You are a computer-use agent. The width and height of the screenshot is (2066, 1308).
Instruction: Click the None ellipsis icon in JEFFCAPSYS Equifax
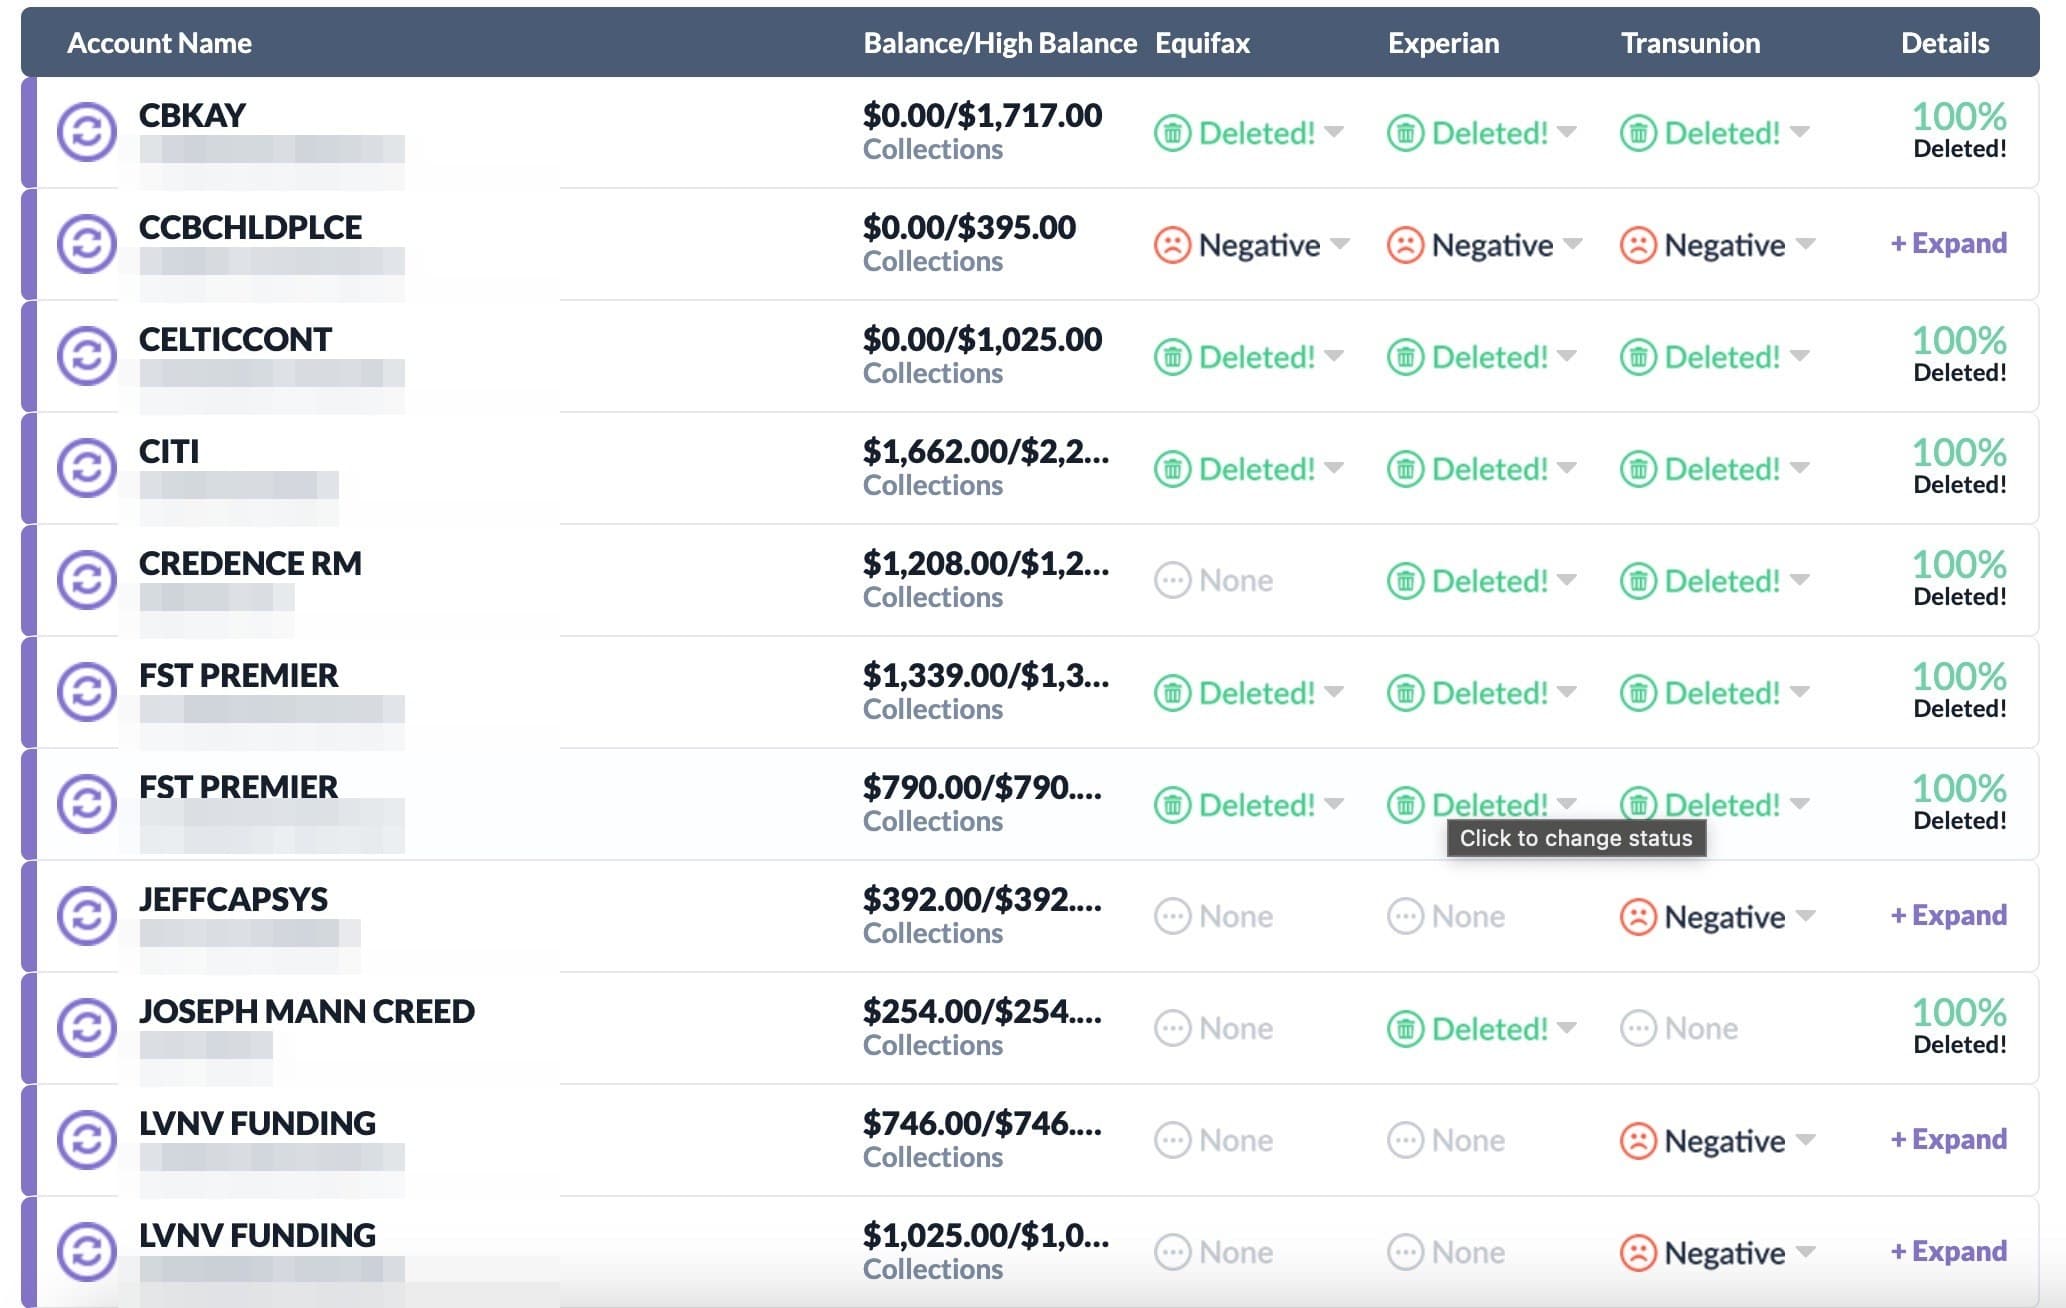point(1172,917)
